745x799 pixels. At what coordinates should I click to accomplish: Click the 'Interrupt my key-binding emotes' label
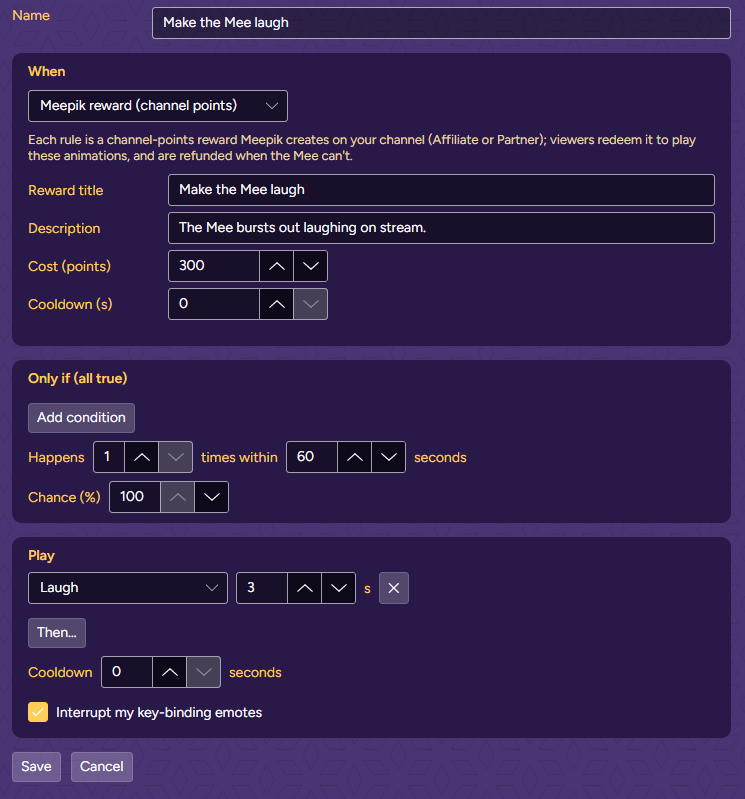coord(159,712)
